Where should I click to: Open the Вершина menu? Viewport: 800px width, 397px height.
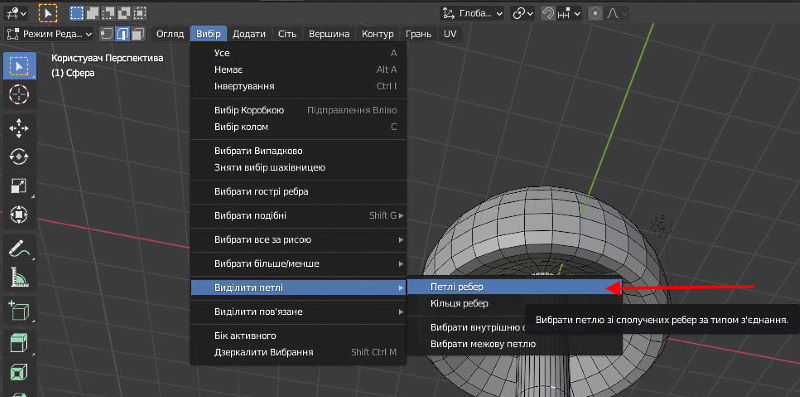pyautogui.click(x=329, y=34)
